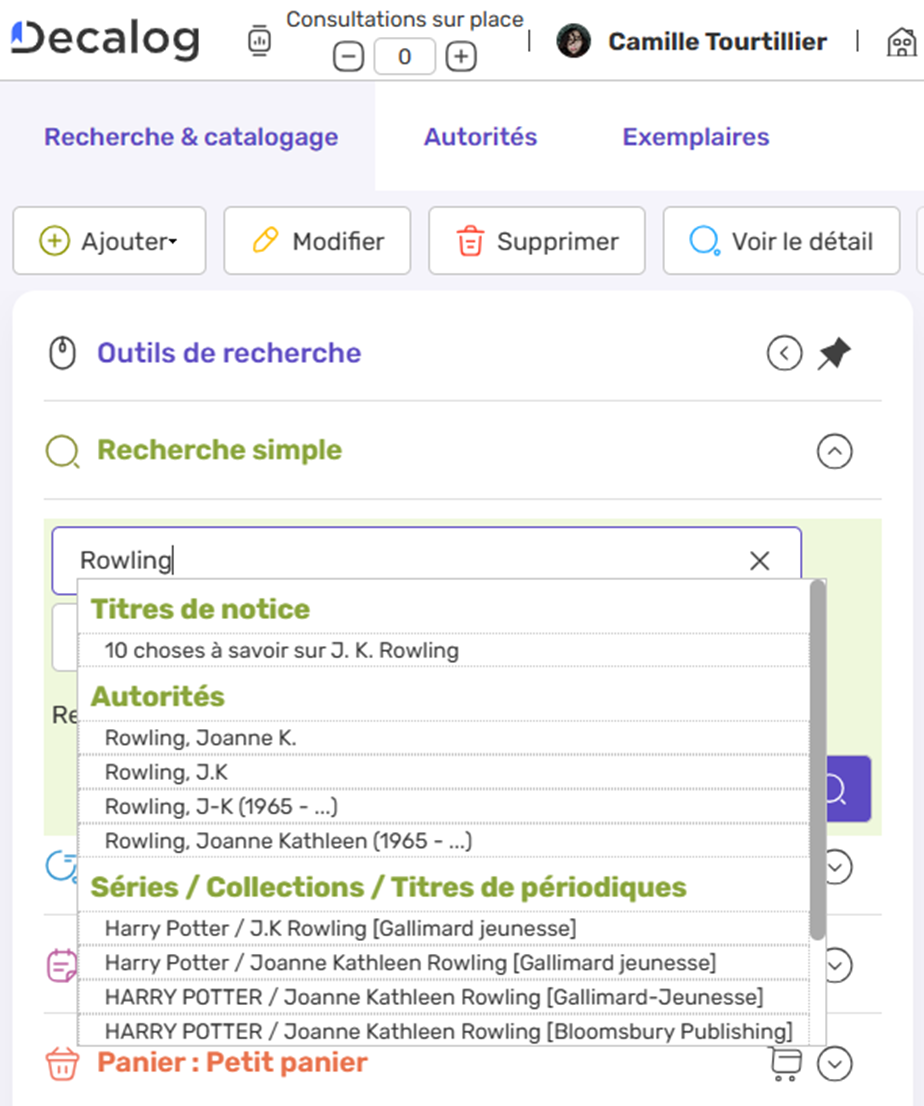Click the mouse icon beside Outils de recherche

[x=63, y=353]
